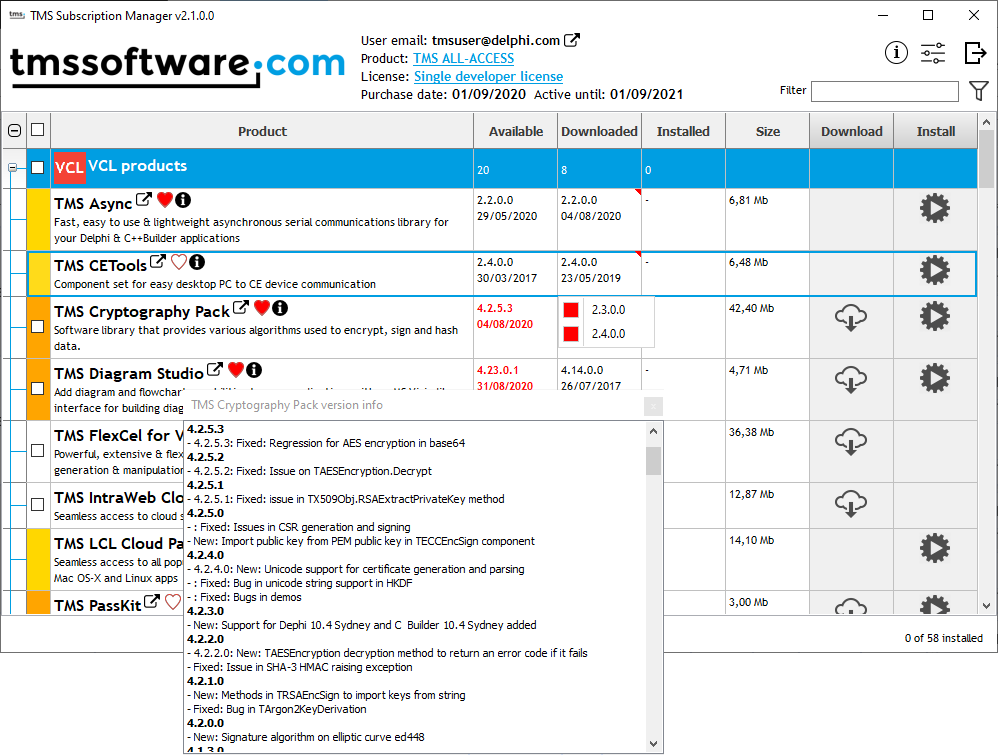Click the Download column header button
This screenshot has height=755, width=998.
click(x=852, y=131)
